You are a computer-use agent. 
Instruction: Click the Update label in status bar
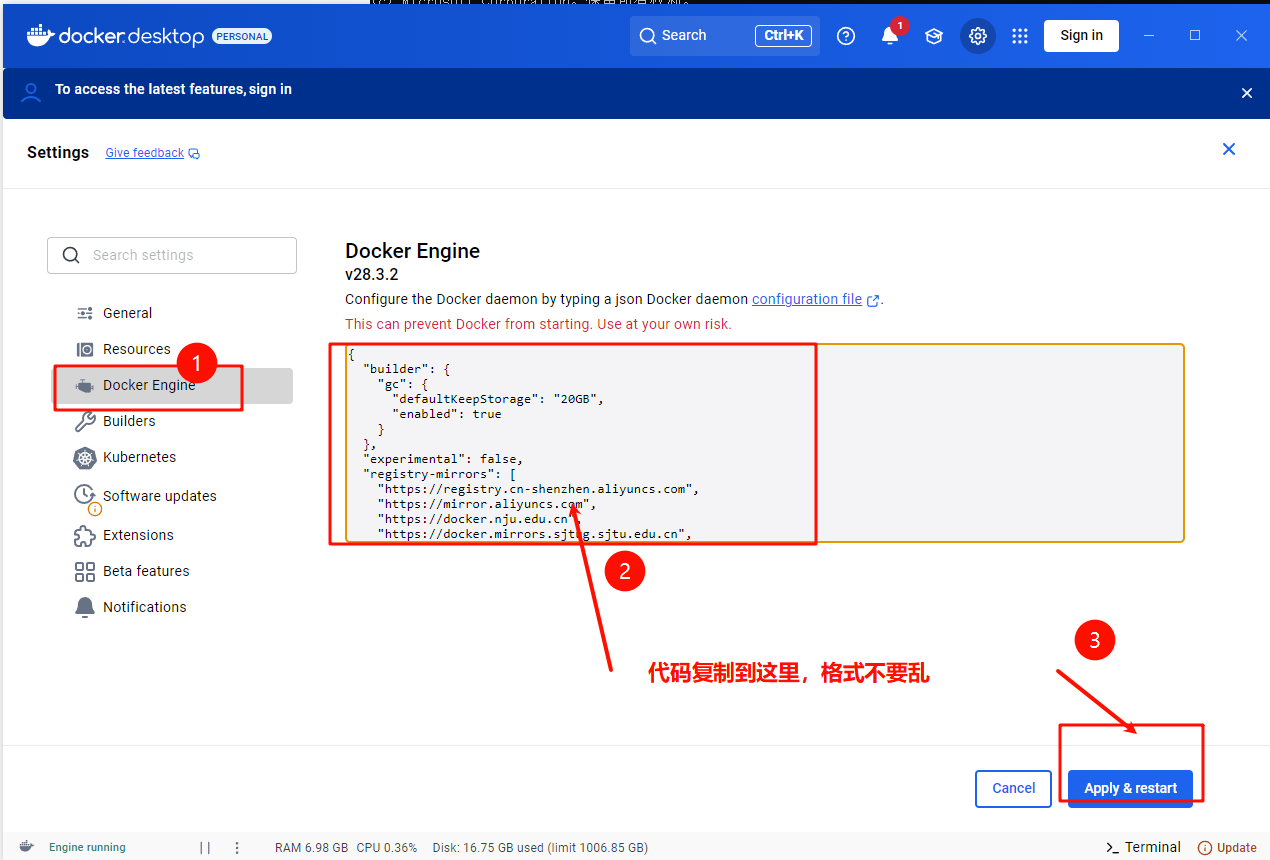coord(1236,847)
